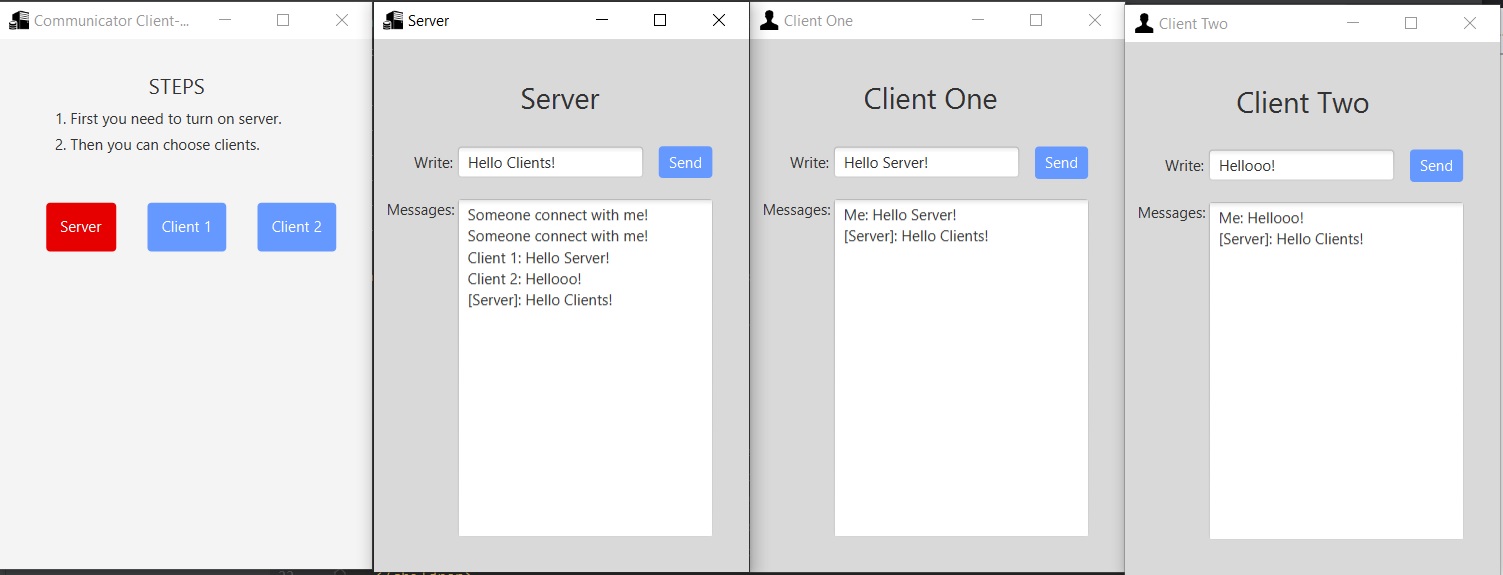
Task: Click the large 'Server' heading
Action: 560,99
